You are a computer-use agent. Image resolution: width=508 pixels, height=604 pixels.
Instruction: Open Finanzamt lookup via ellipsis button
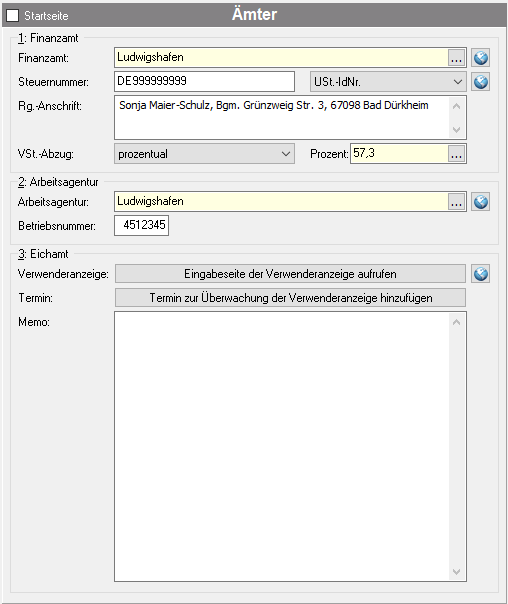(x=456, y=58)
